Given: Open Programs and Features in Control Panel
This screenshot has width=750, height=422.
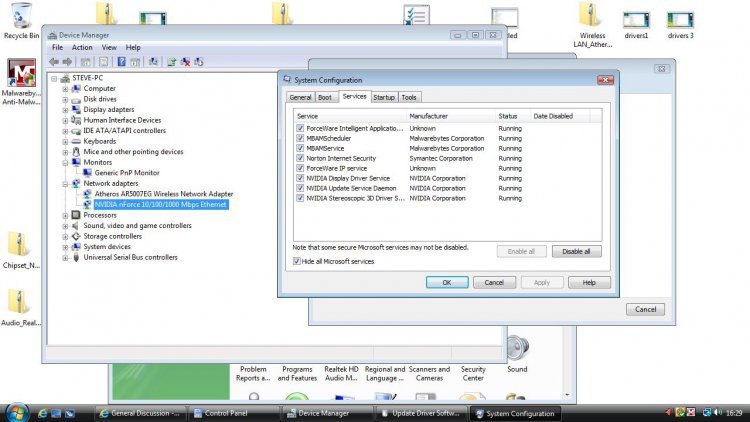Looking at the screenshot, I should point(297,373).
